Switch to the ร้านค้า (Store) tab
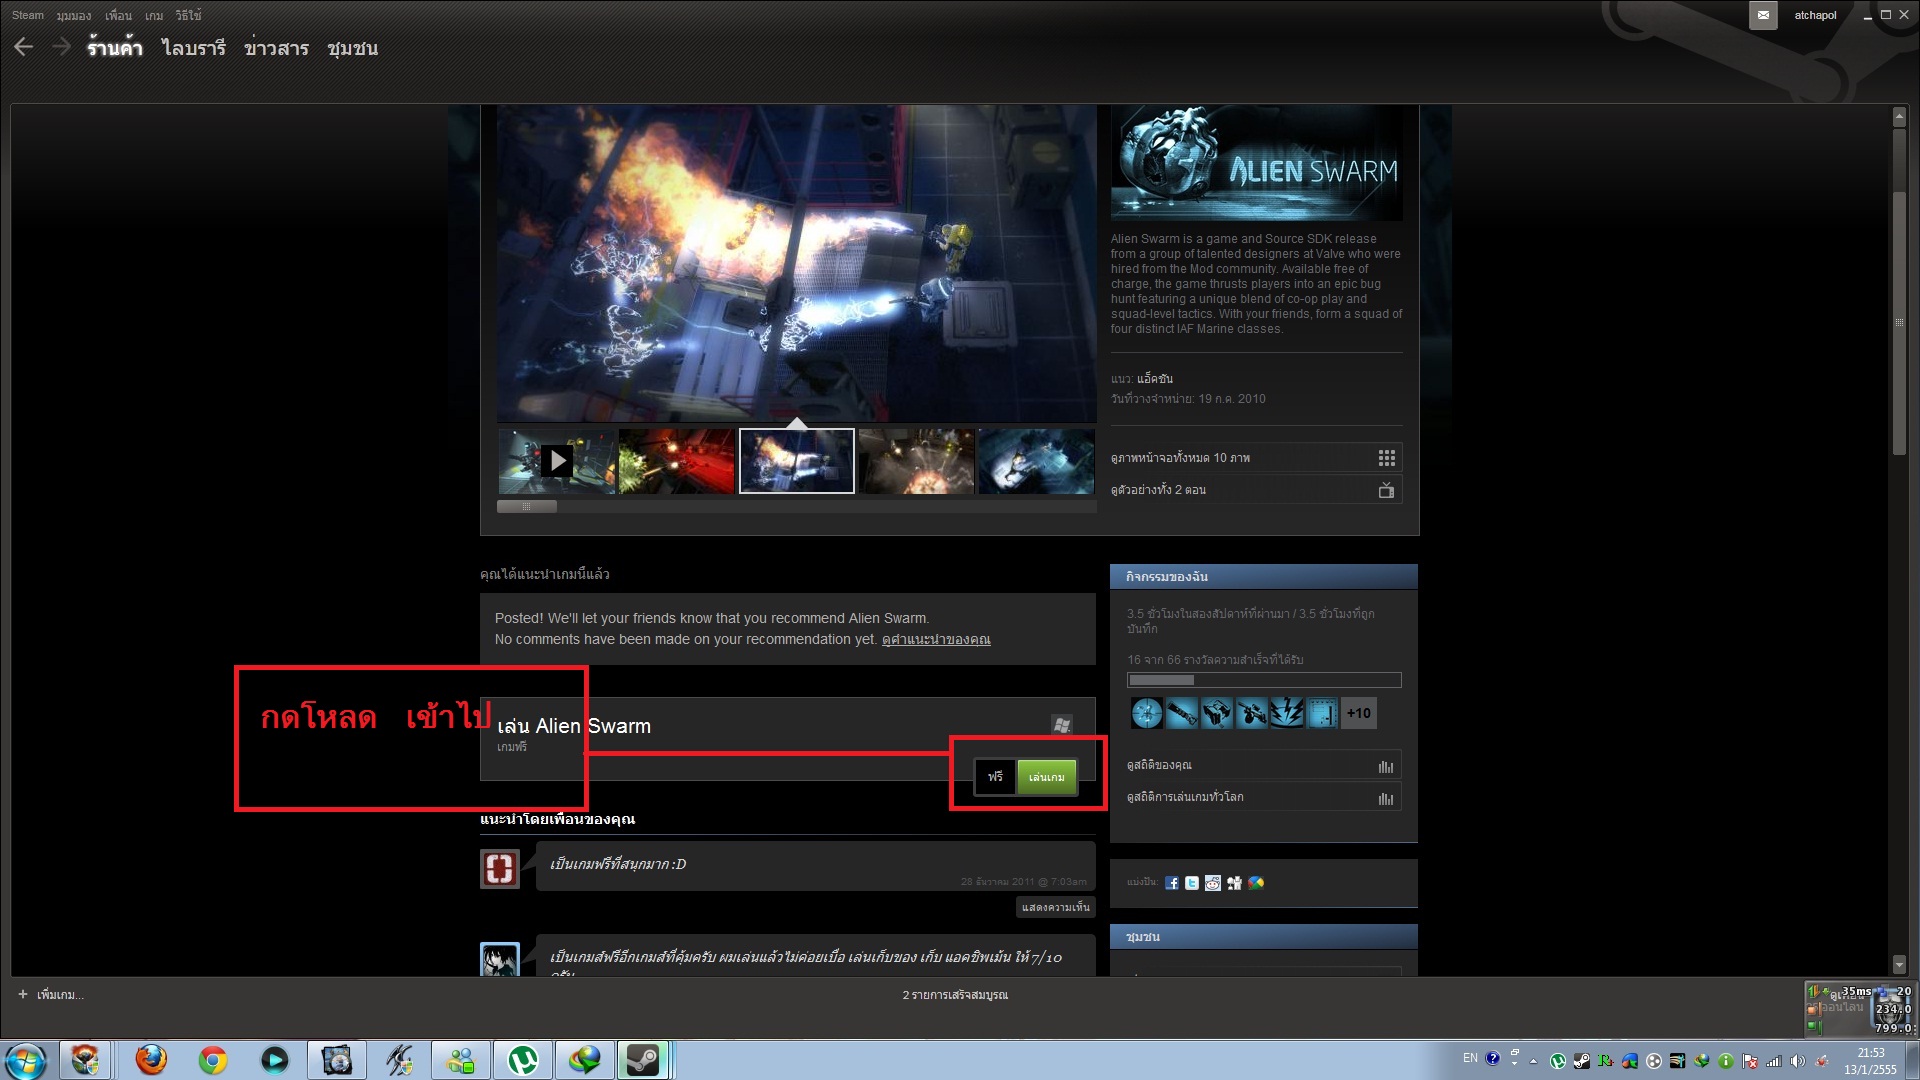This screenshot has width=1920, height=1080. tap(114, 48)
